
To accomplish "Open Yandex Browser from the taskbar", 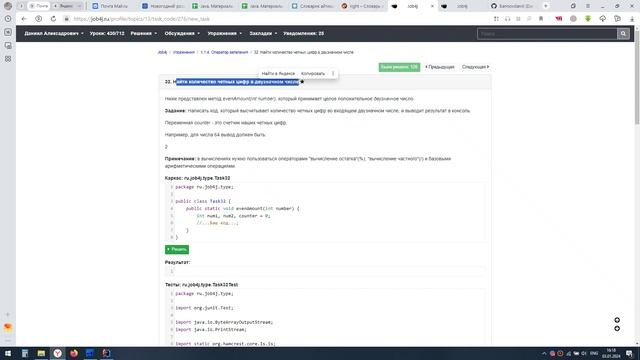I will (58, 353).
